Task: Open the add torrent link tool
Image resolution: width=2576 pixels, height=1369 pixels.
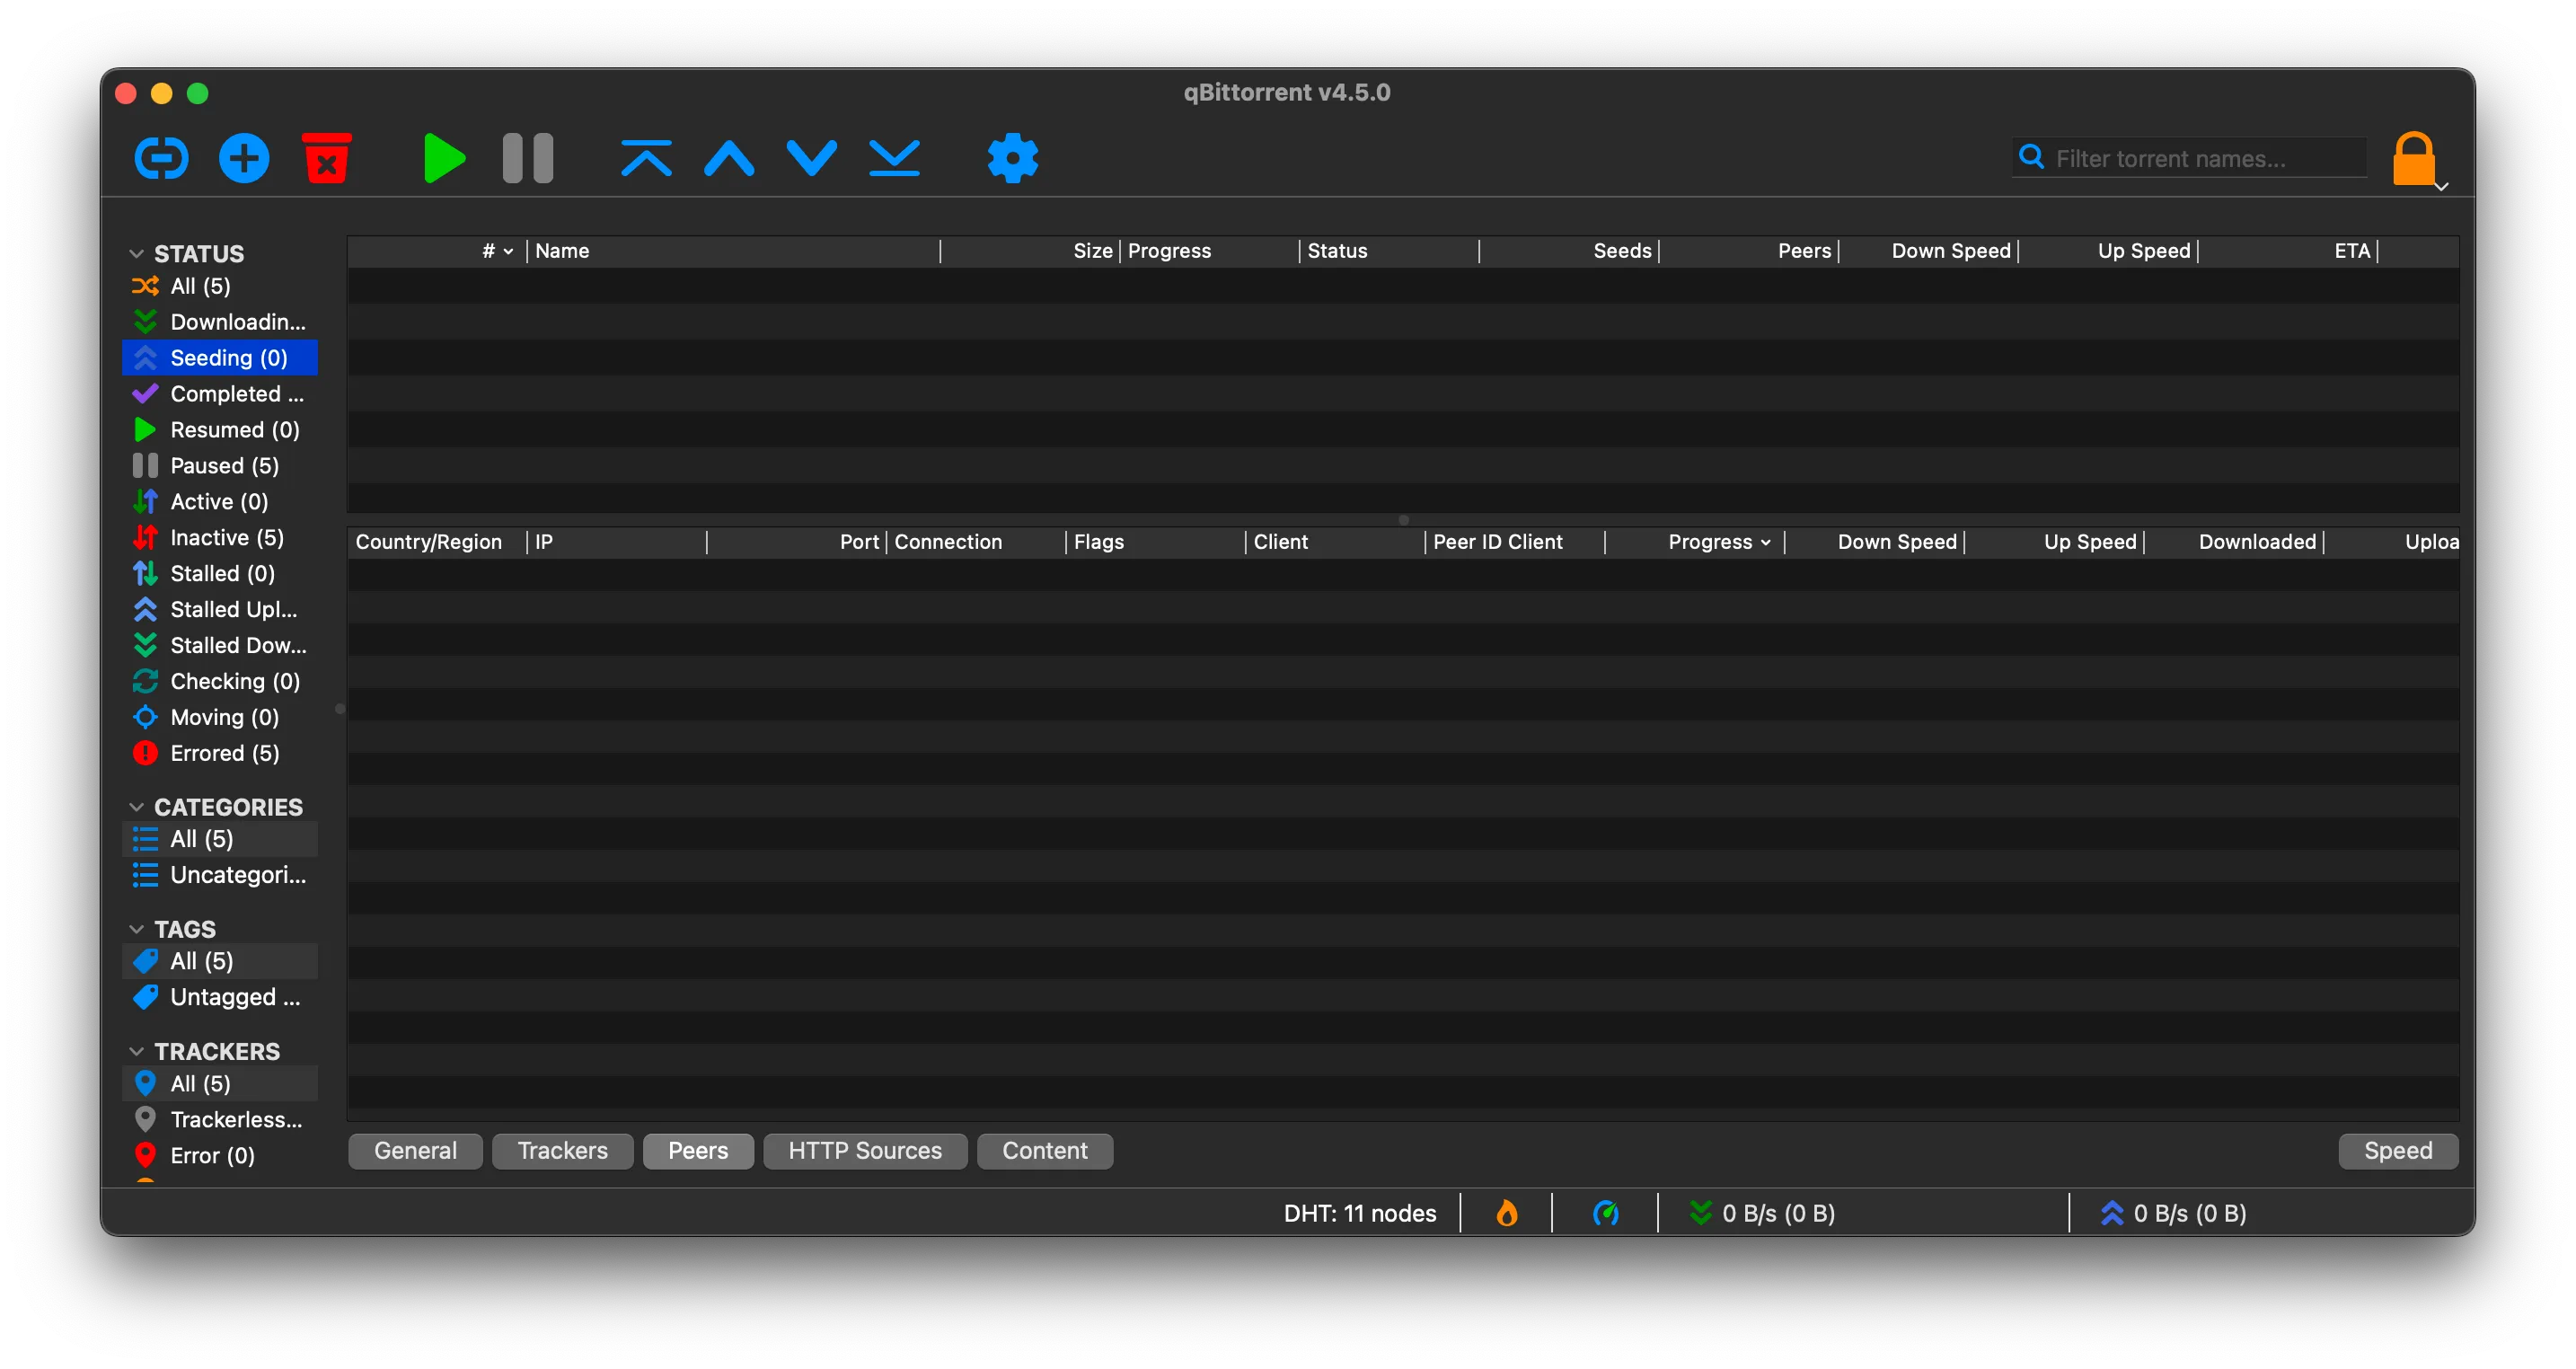Action: coord(161,157)
